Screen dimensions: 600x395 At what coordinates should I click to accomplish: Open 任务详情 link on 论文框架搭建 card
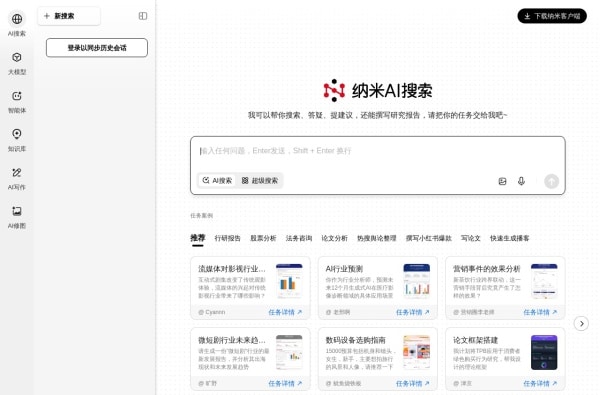pyautogui.click(x=540, y=383)
